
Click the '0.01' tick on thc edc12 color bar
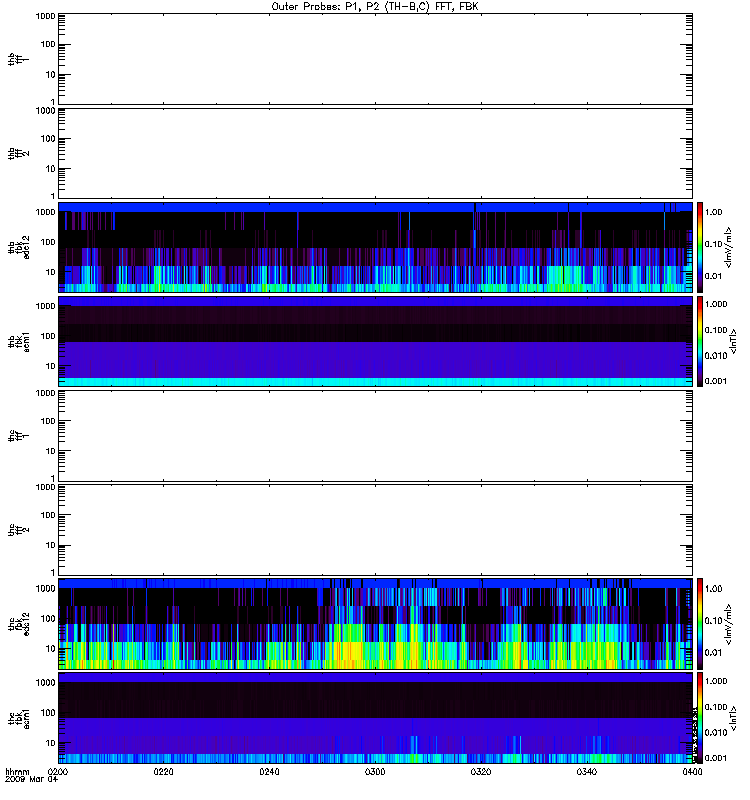pos(713,653)
